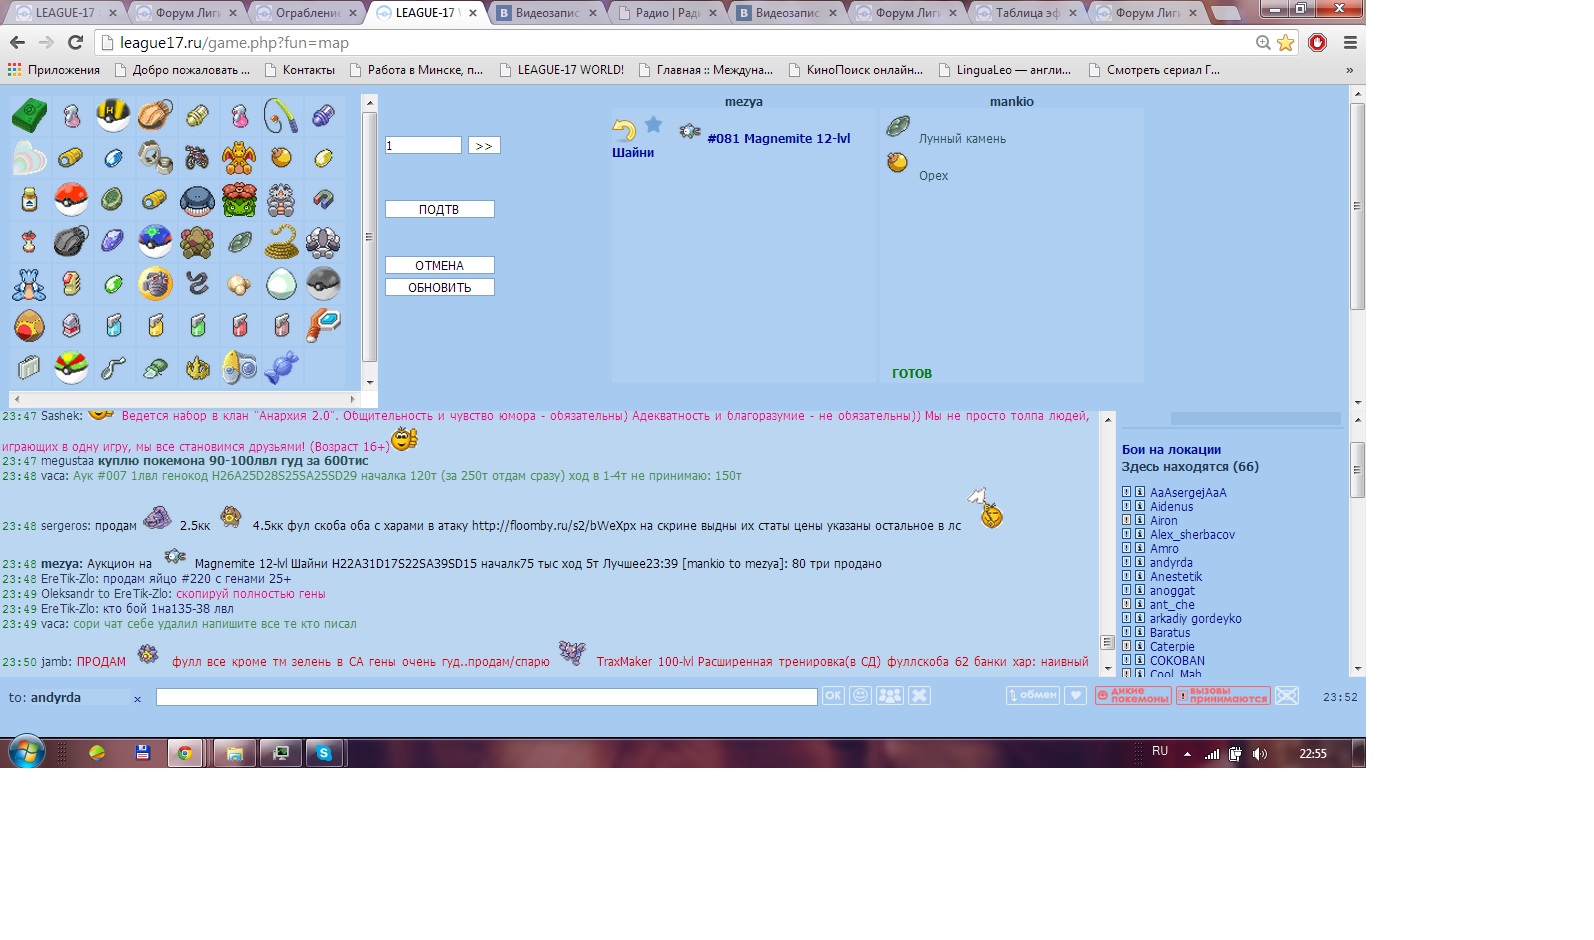Image resolution: width=1594 pixels, height=940 pixels.
Task: Switch to Таблица эф browser tab
Action: tap(1028, 13)
